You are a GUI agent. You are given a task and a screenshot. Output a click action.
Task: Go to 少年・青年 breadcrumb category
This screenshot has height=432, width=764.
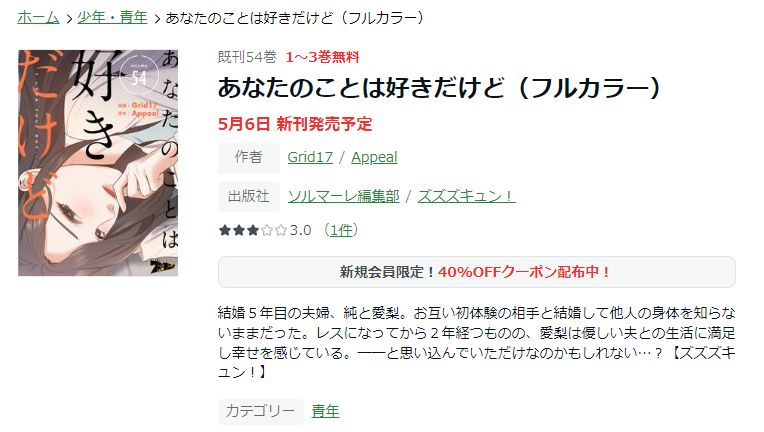[112, 18]
